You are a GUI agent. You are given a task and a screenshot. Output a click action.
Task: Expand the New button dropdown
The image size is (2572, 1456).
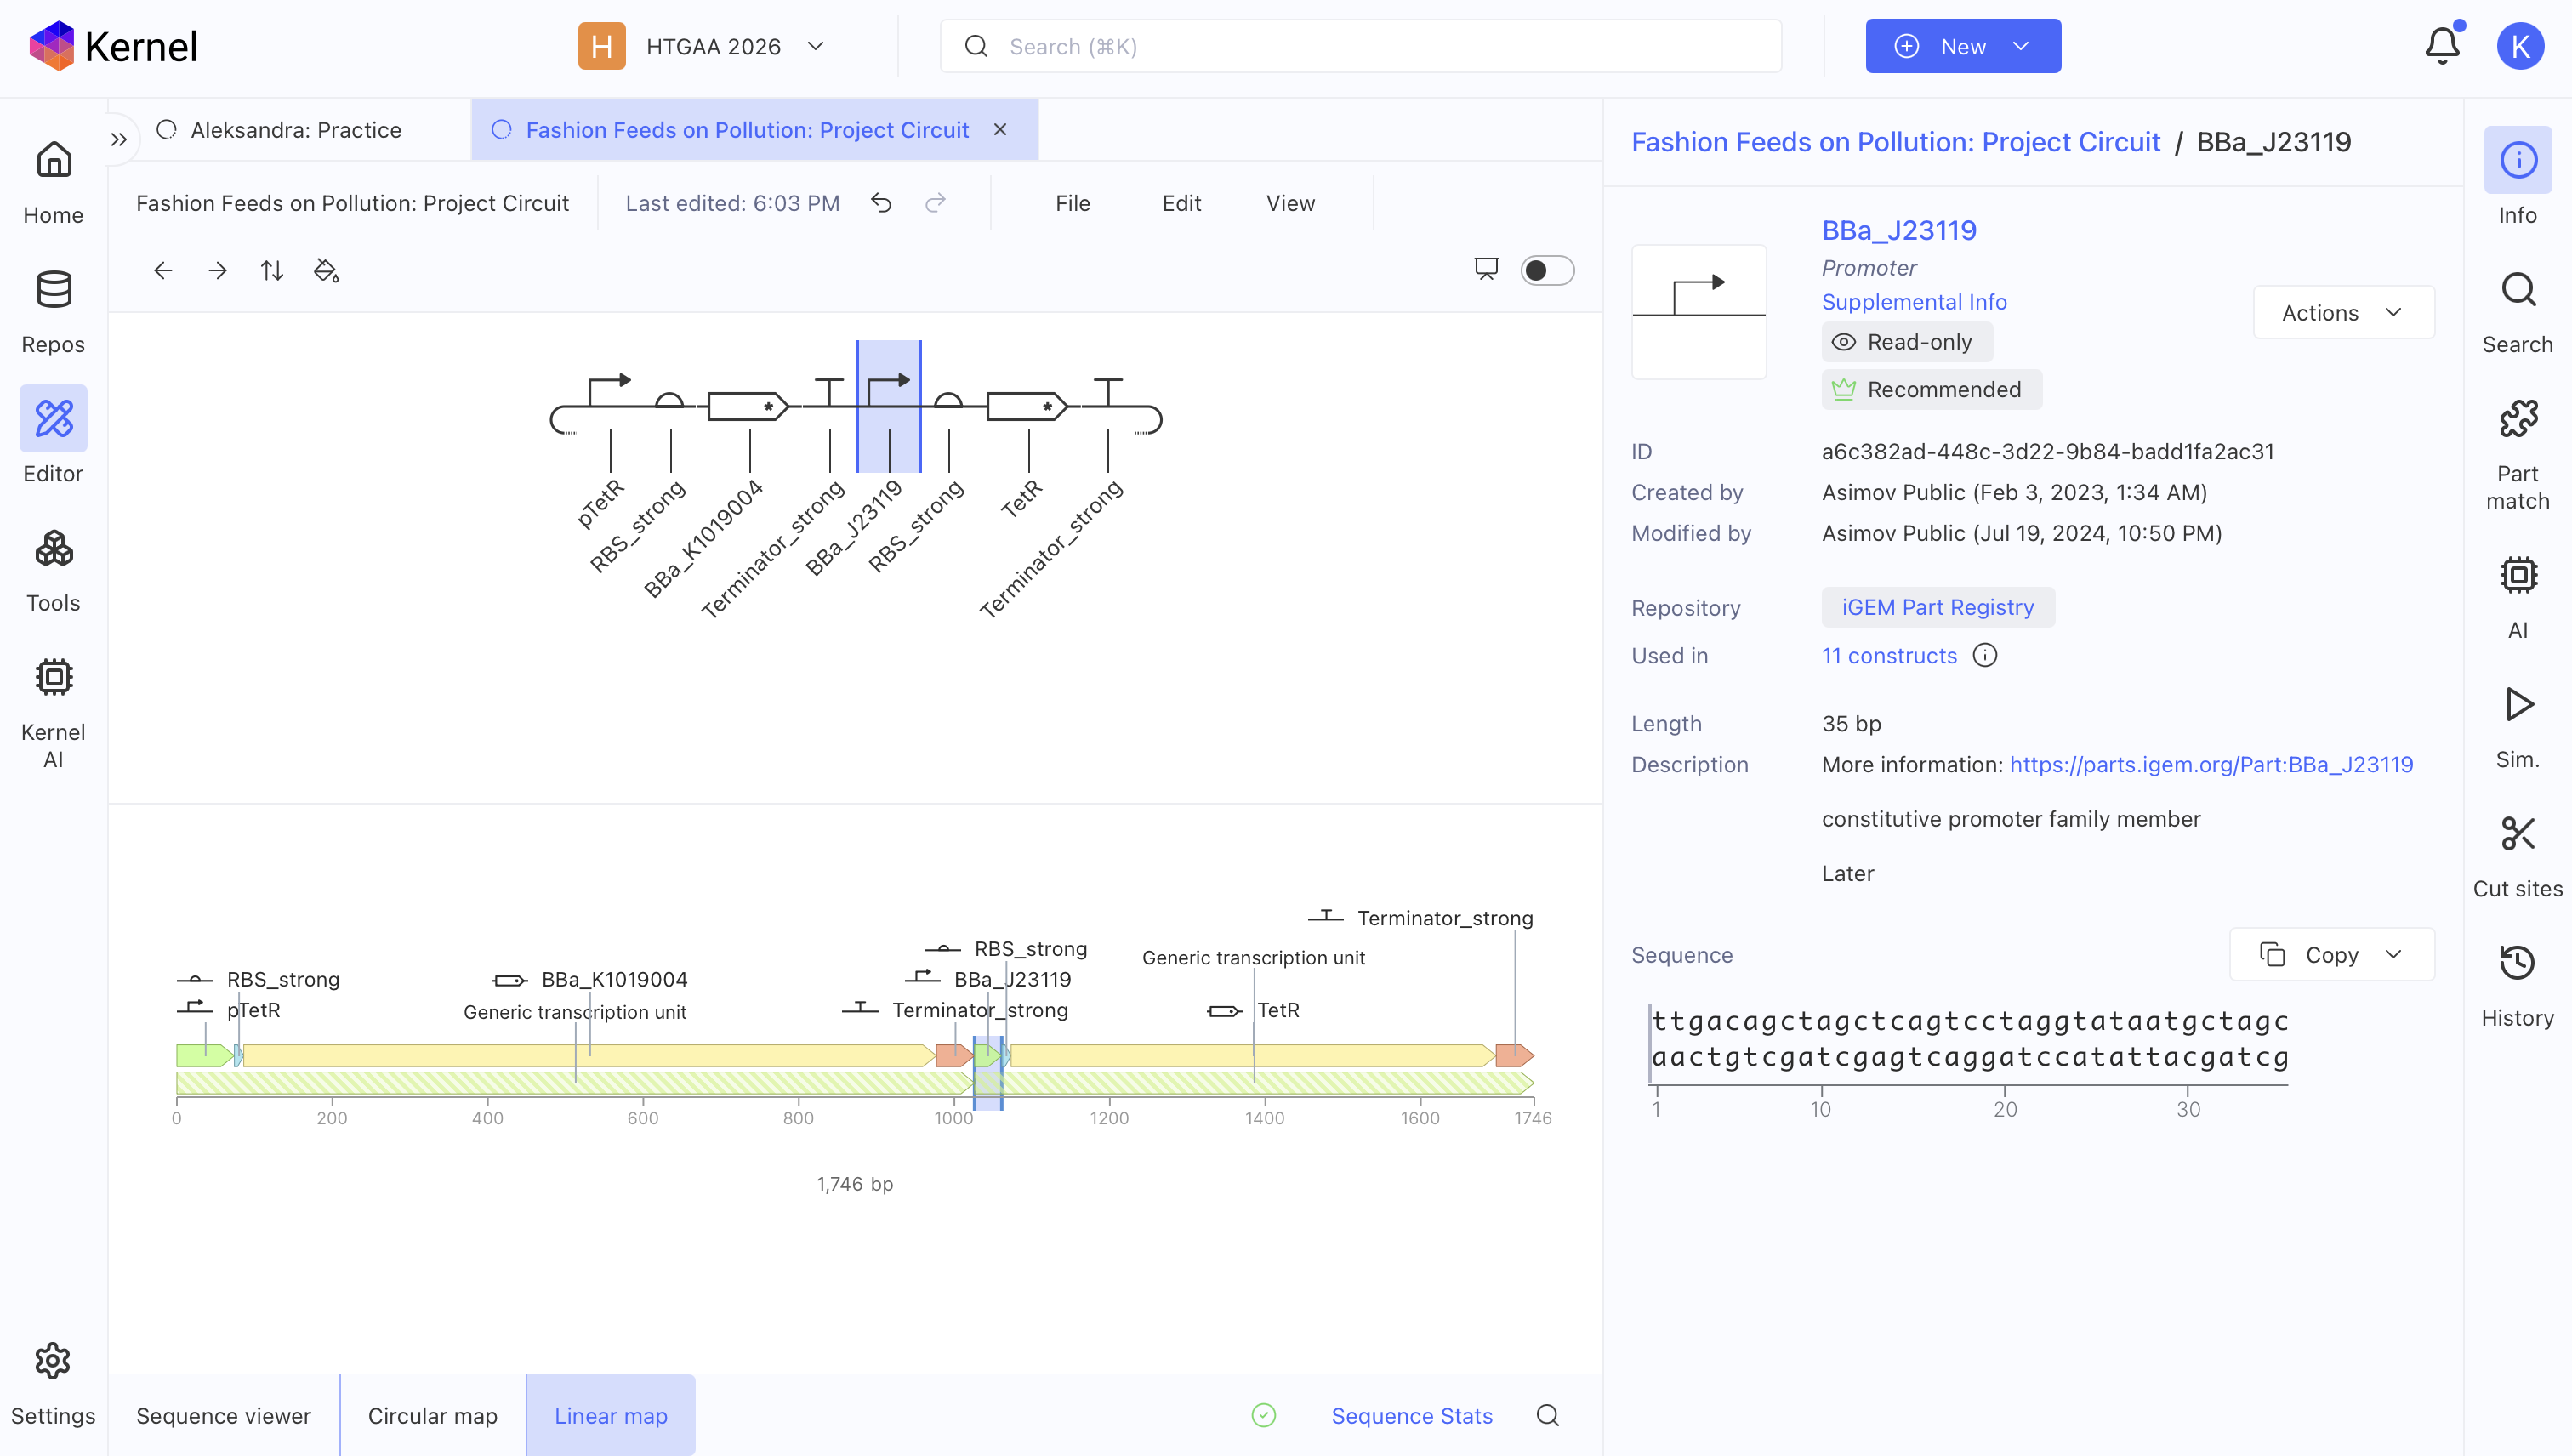coord(2021,46)
